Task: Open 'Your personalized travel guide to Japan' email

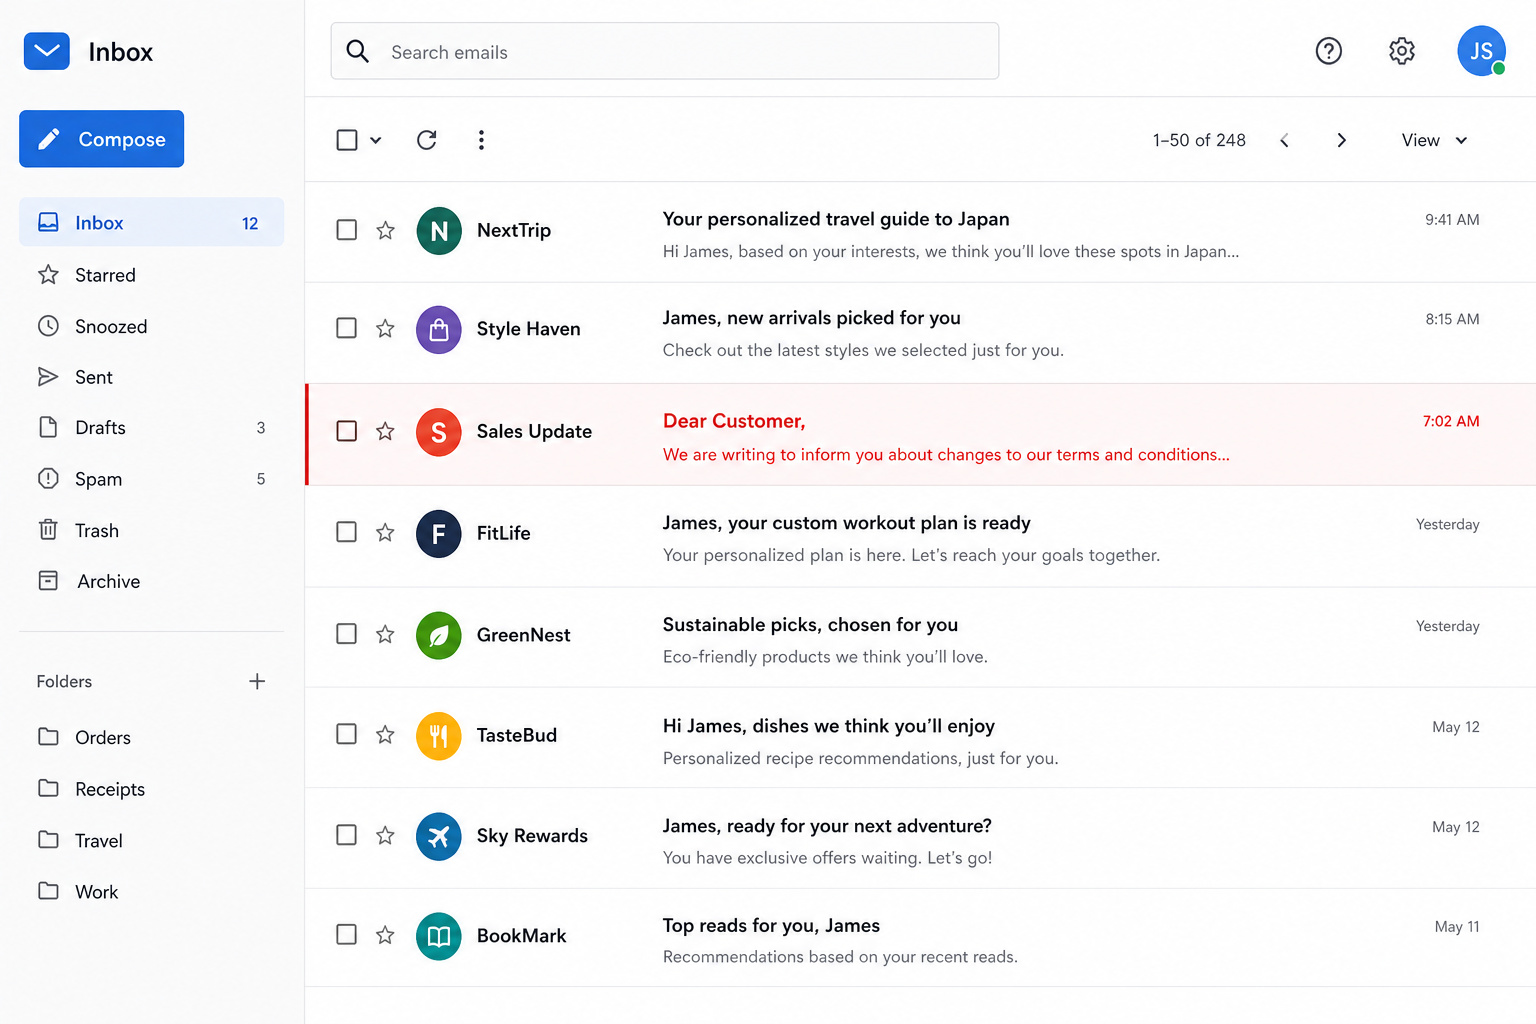Action: tap(836, 219)
